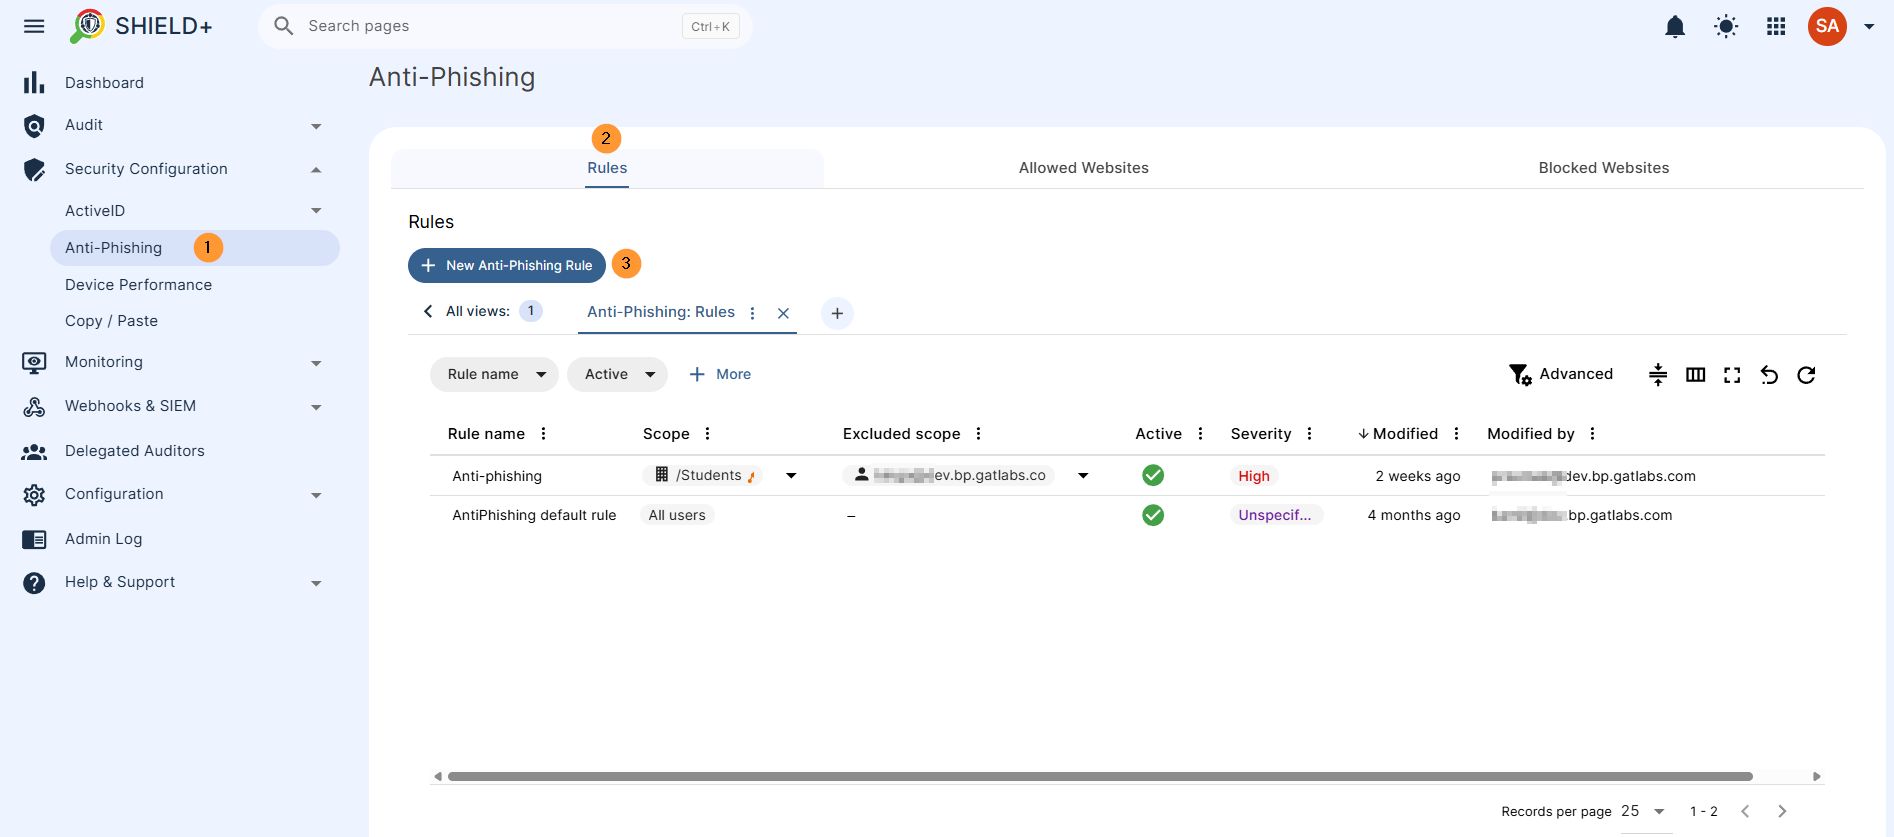Viewport: 1894px width, 837px height.
Task: Reset table view with undo icon
Action: [1769, 375]
